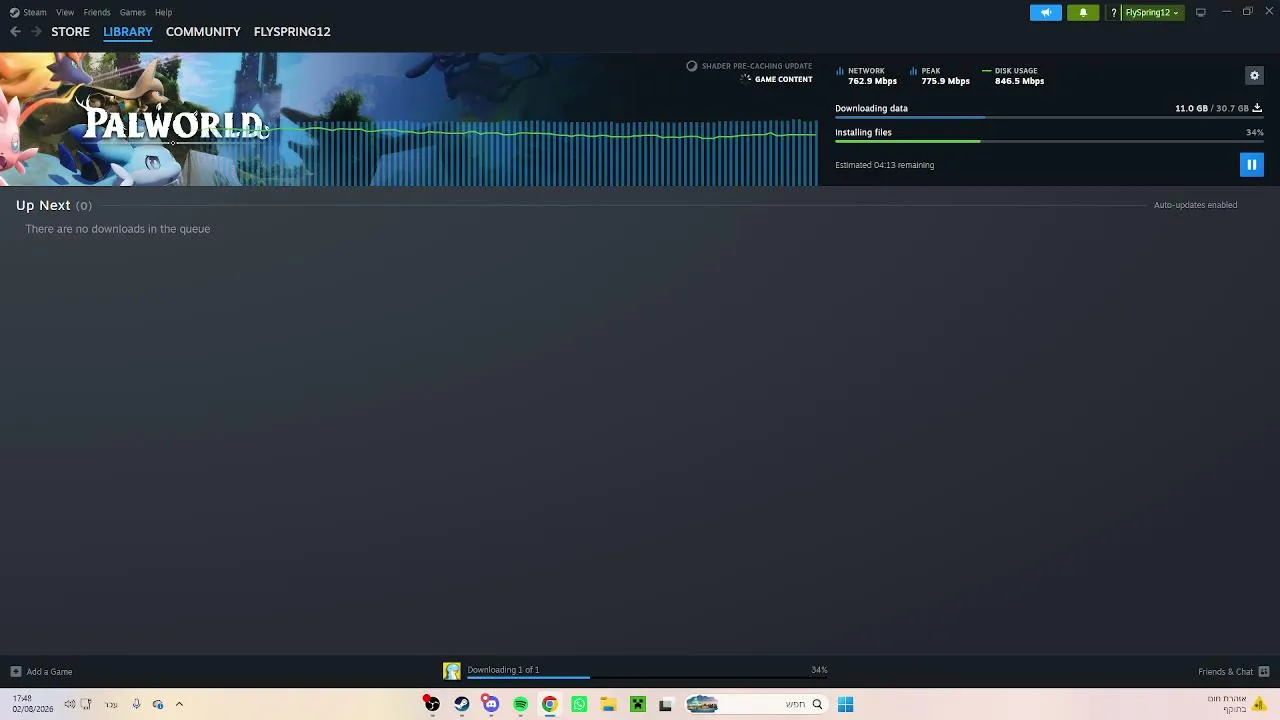1280x720 pixels.
Task: Open Friends & Chat
Action: point(1234,672)
